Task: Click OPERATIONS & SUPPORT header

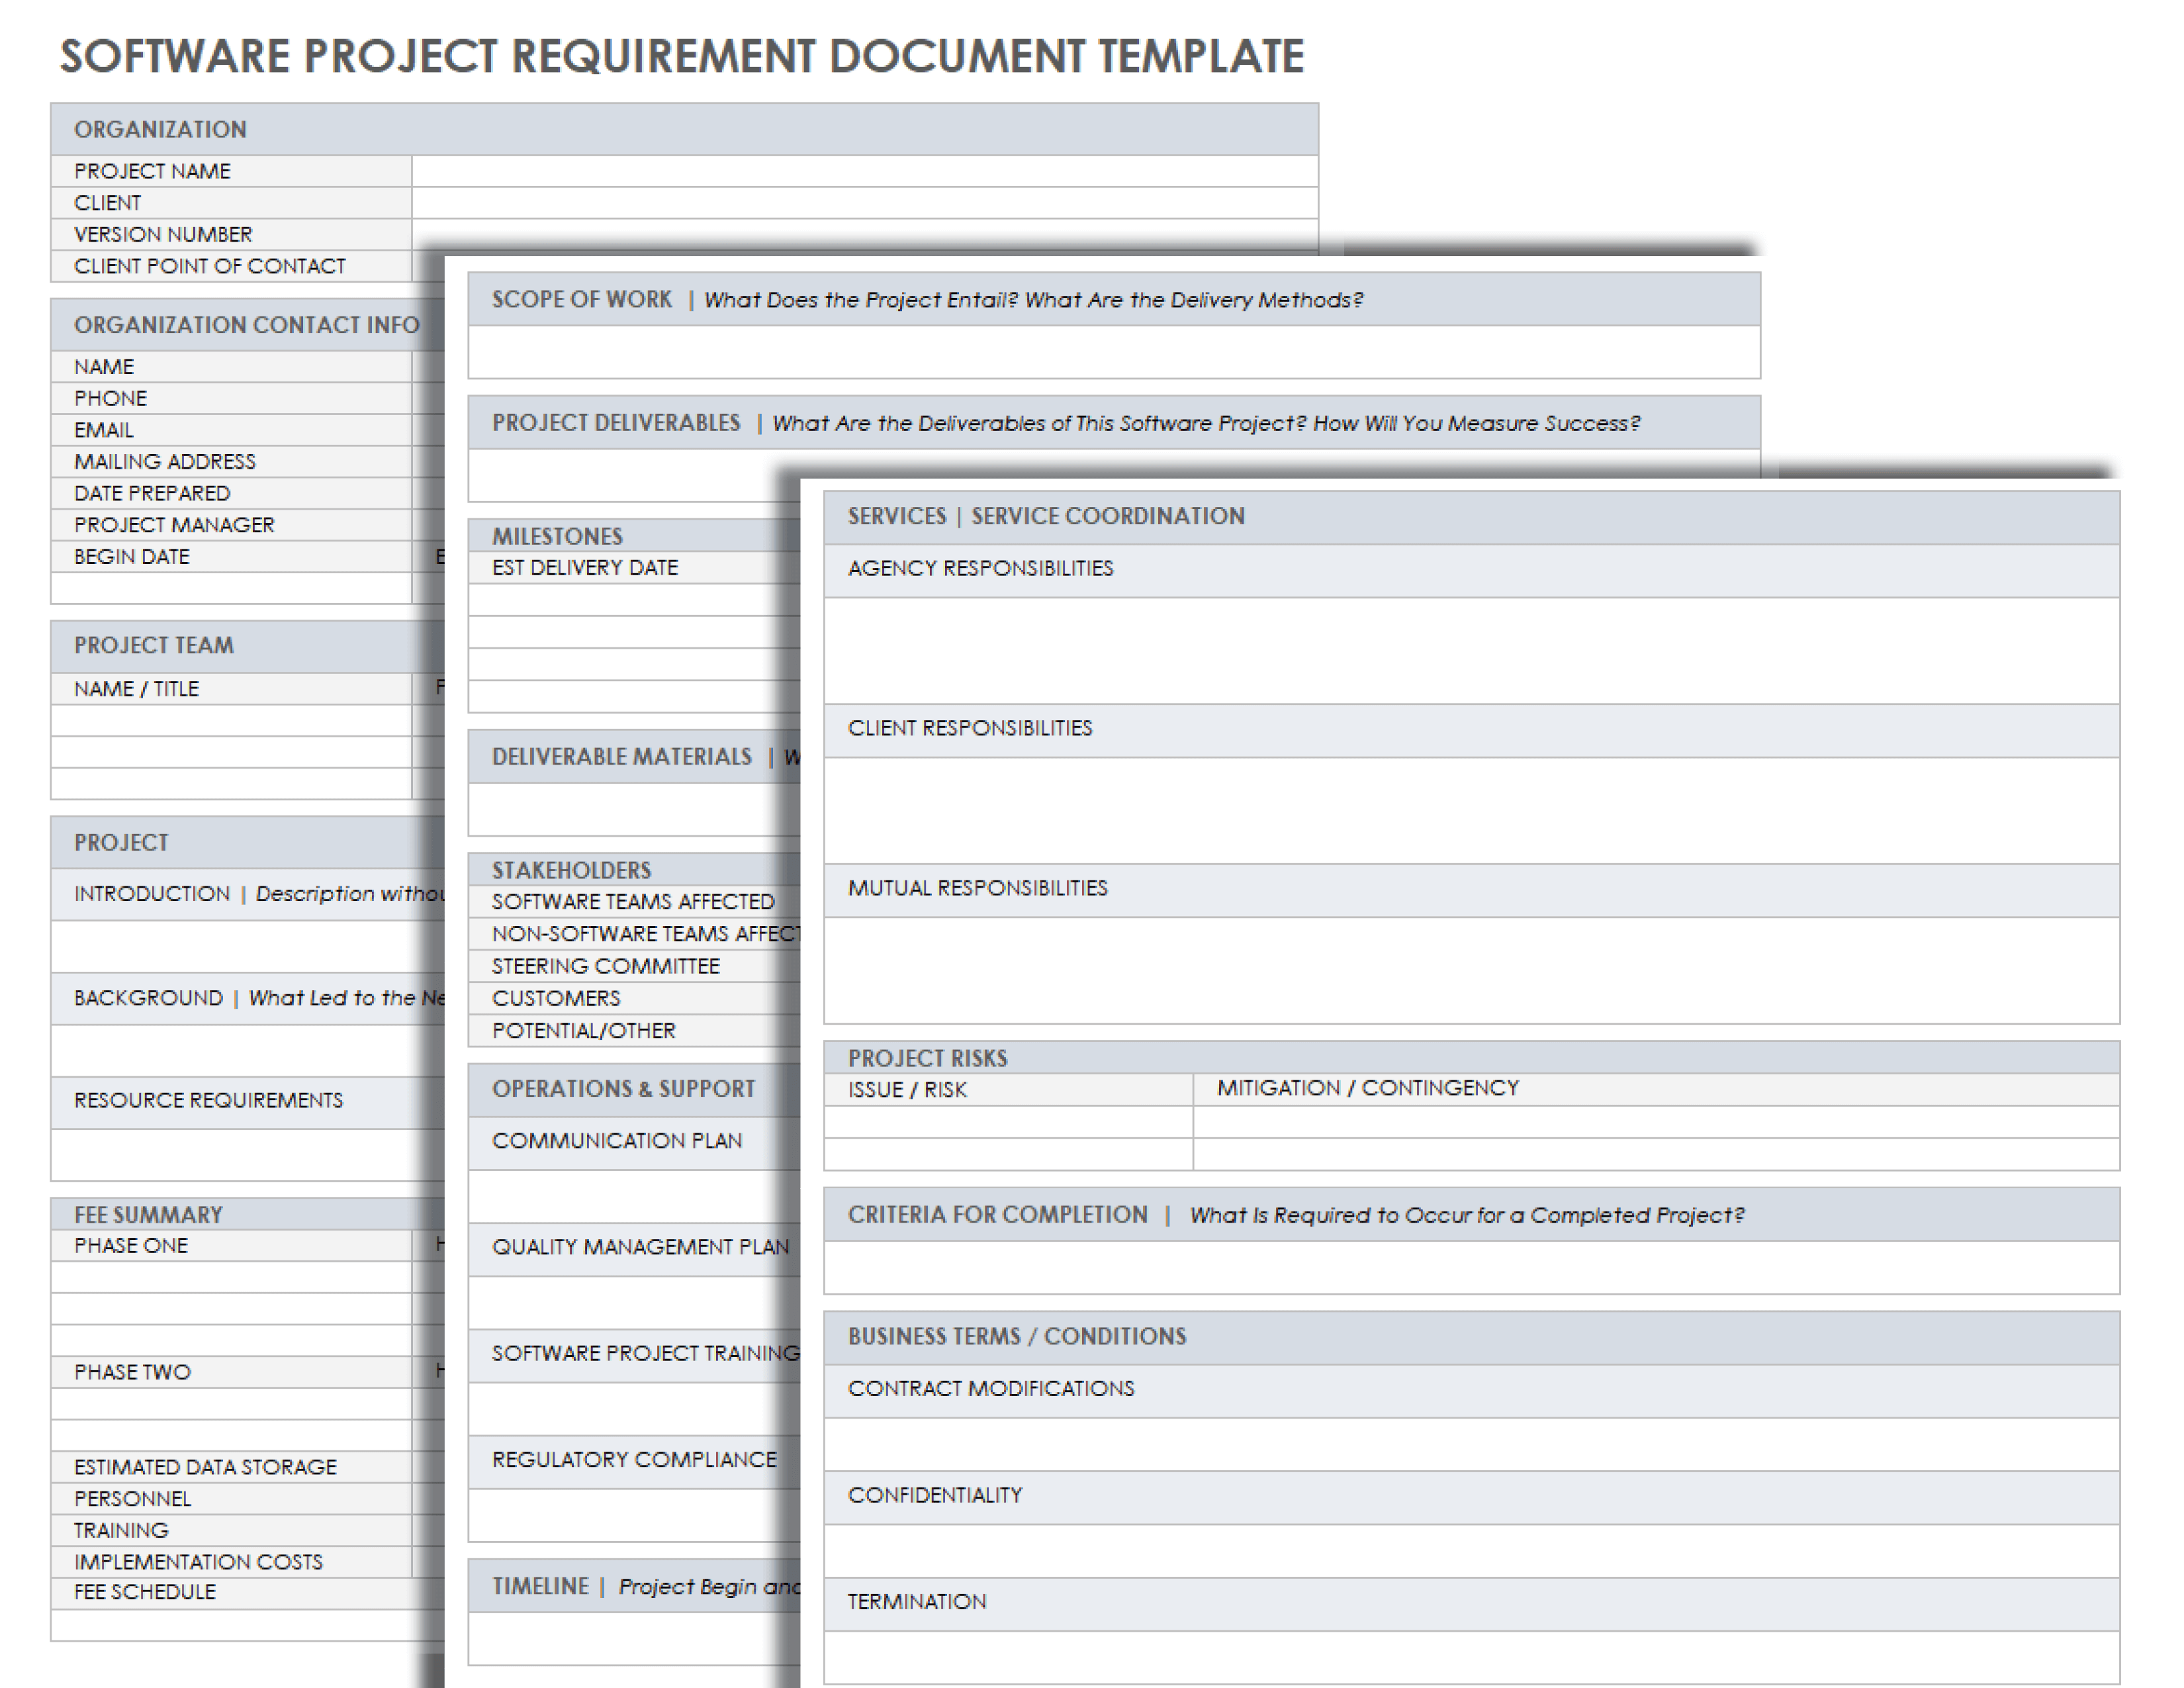Action: pyautogui.click(x=623, y=1089)
